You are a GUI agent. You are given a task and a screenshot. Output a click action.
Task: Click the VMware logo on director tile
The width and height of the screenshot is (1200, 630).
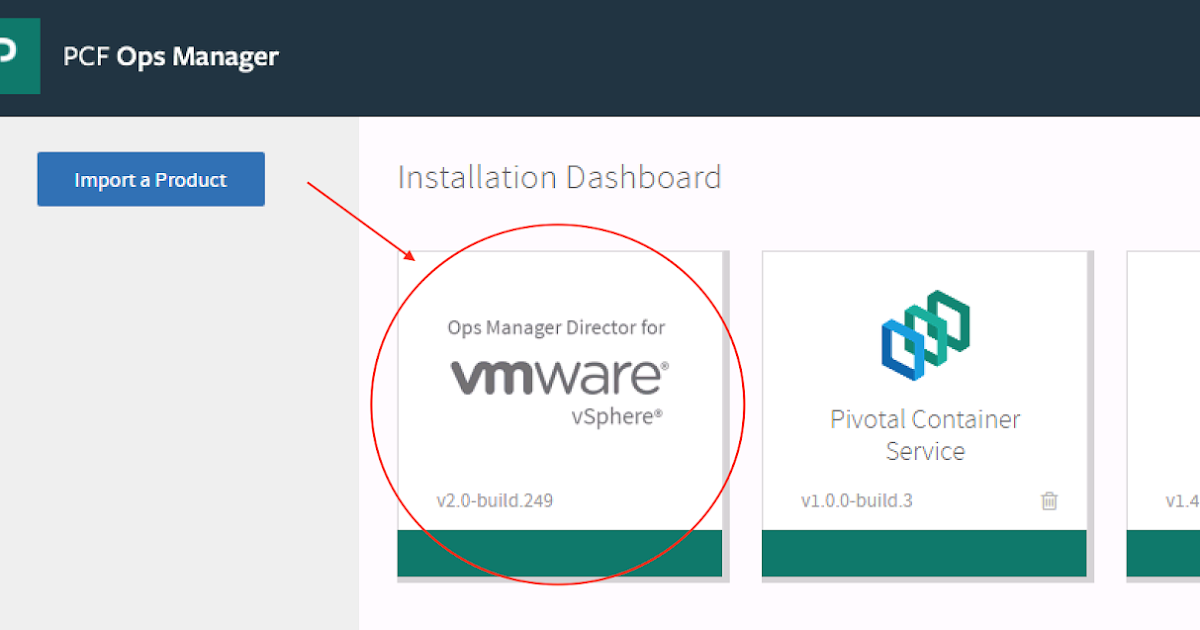[x=559, y=378]
